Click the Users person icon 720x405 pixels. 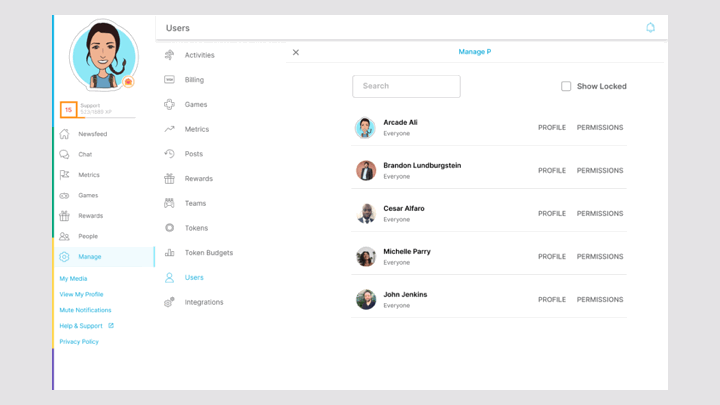(169, 277)
